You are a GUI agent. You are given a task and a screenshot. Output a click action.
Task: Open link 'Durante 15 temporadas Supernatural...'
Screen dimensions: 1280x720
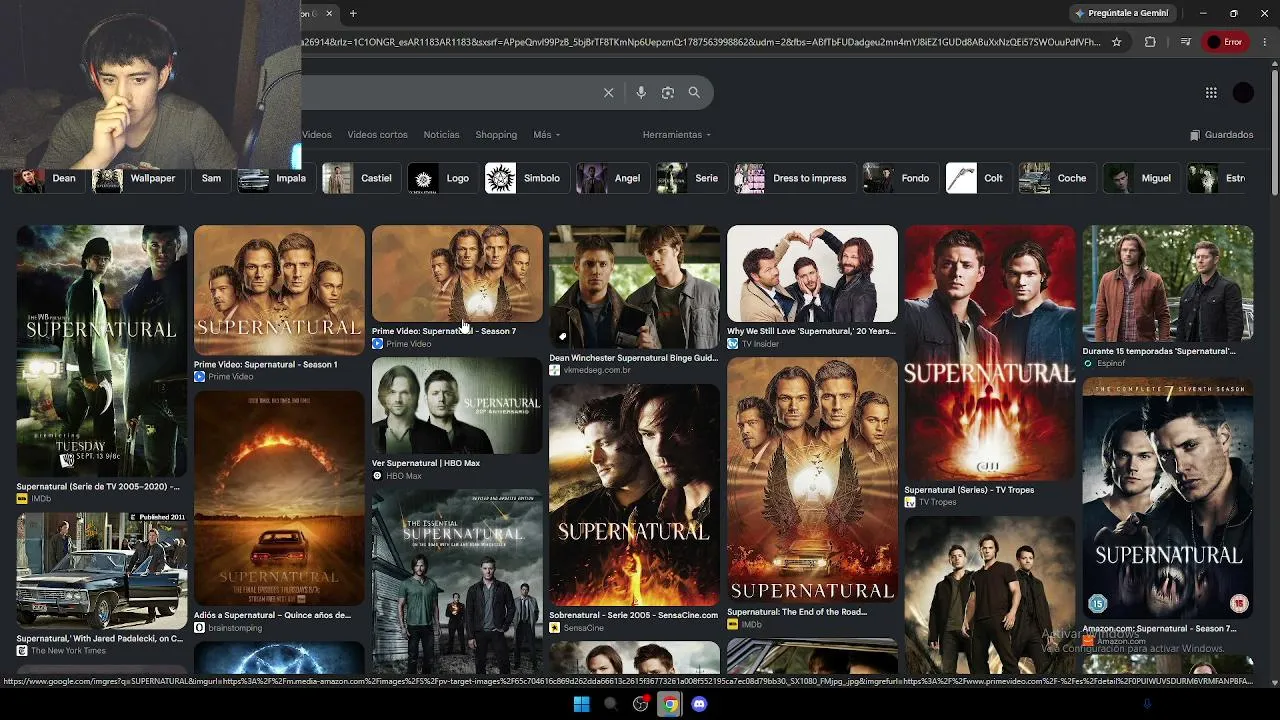[x=1159, y=351]
